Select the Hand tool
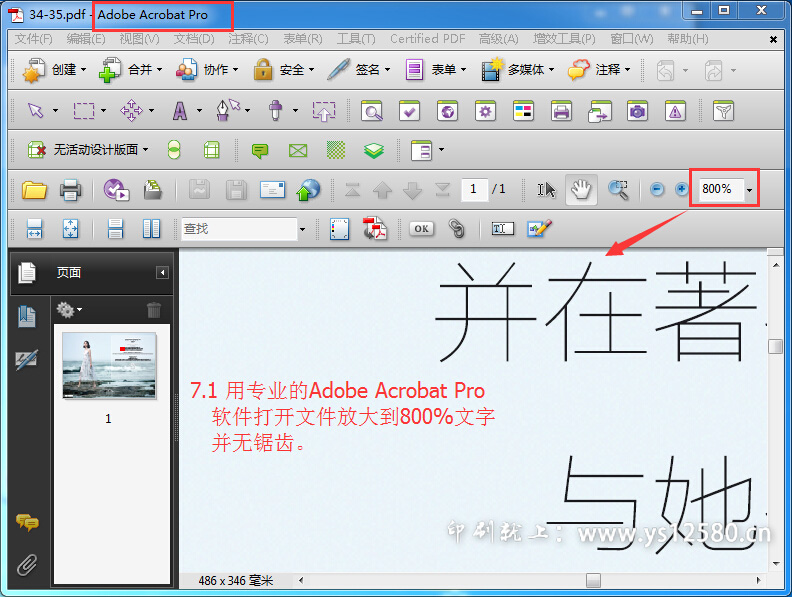Screen dimensions: 792x597 click(580, 189)
